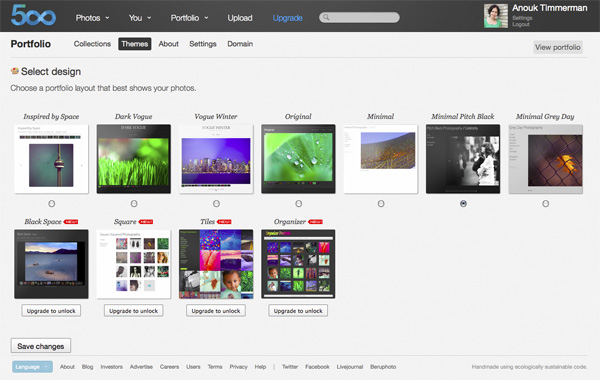Open the footer Twitter link

pos(290,367)
